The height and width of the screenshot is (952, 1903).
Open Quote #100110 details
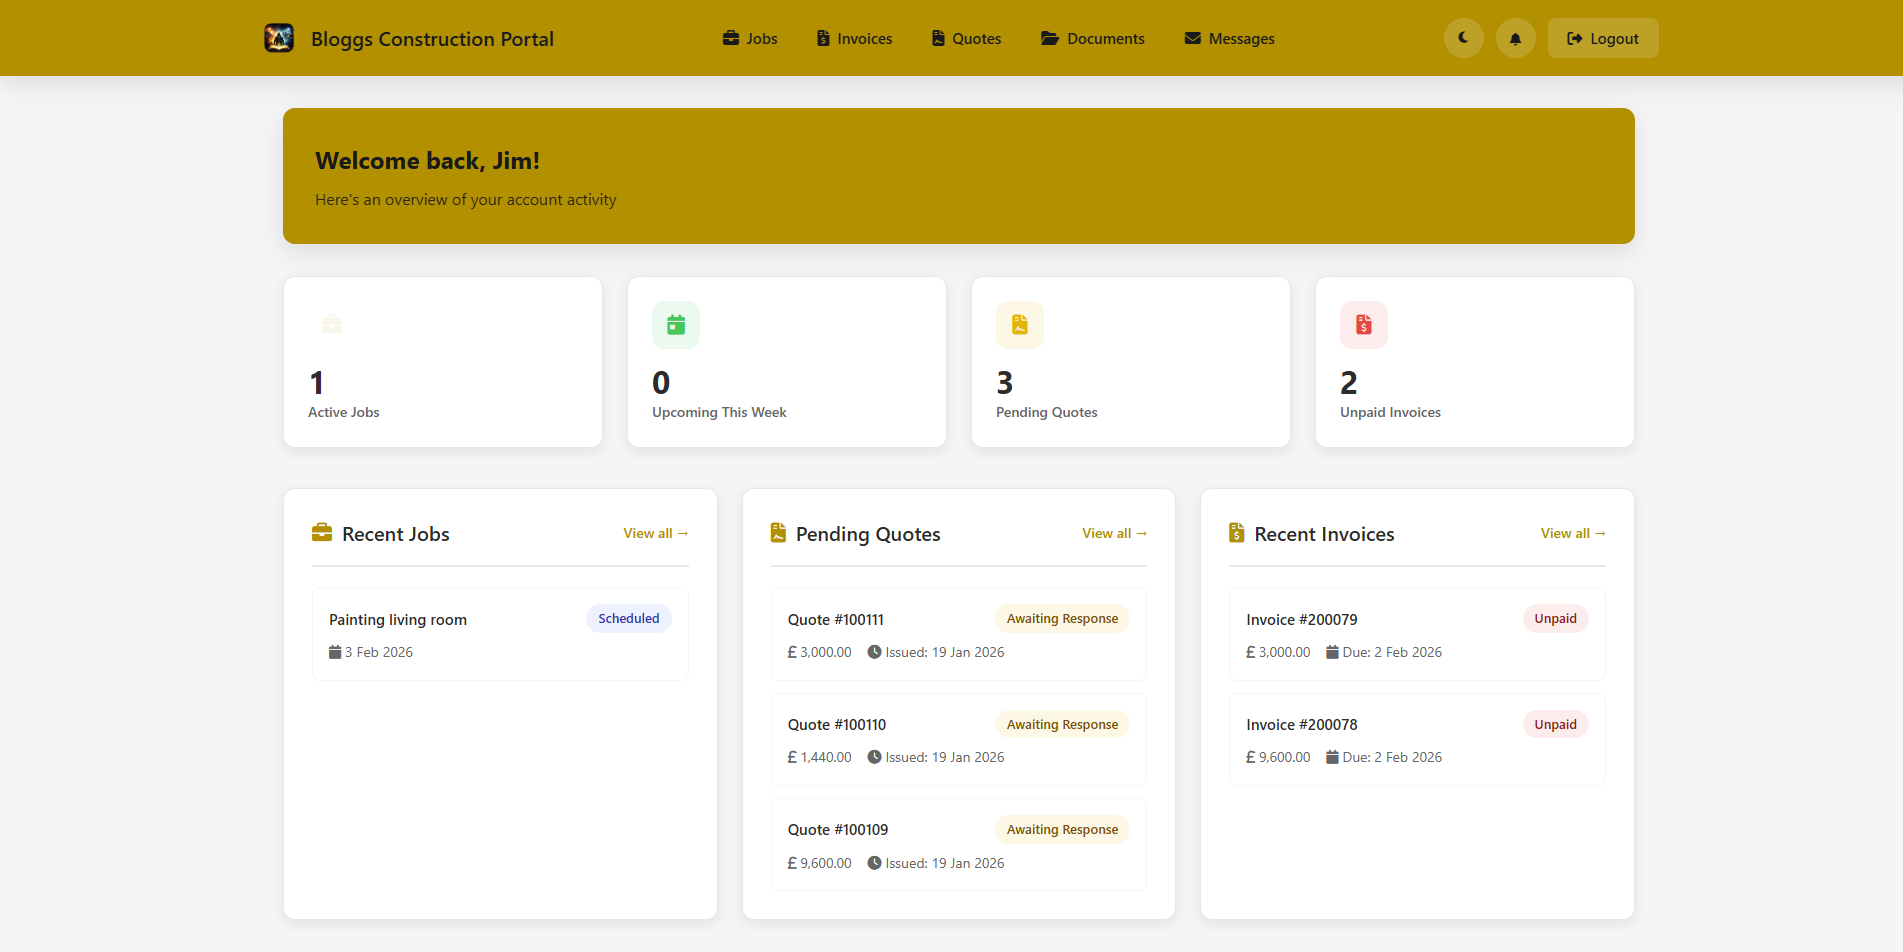[957, 739]
